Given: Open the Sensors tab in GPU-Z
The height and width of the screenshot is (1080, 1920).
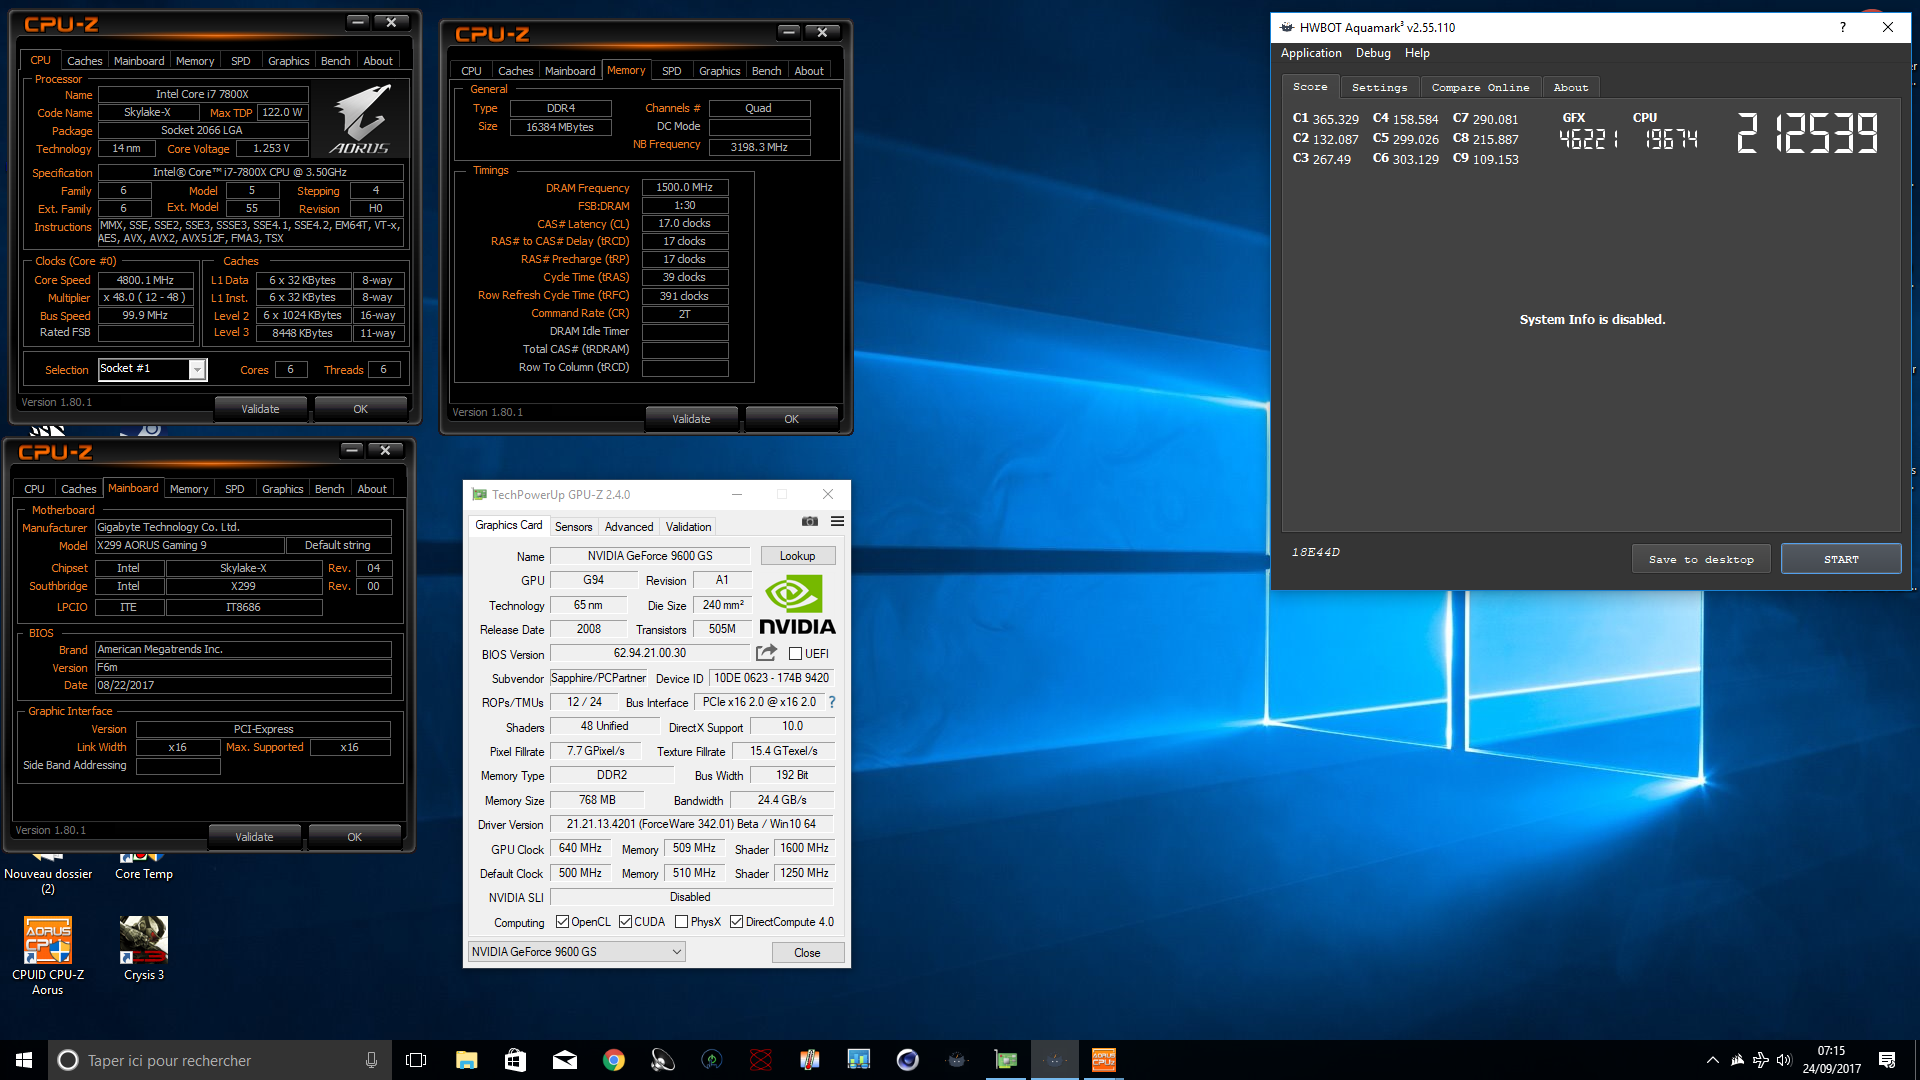Looking at the screenshot, I should (x=573, y=527).
